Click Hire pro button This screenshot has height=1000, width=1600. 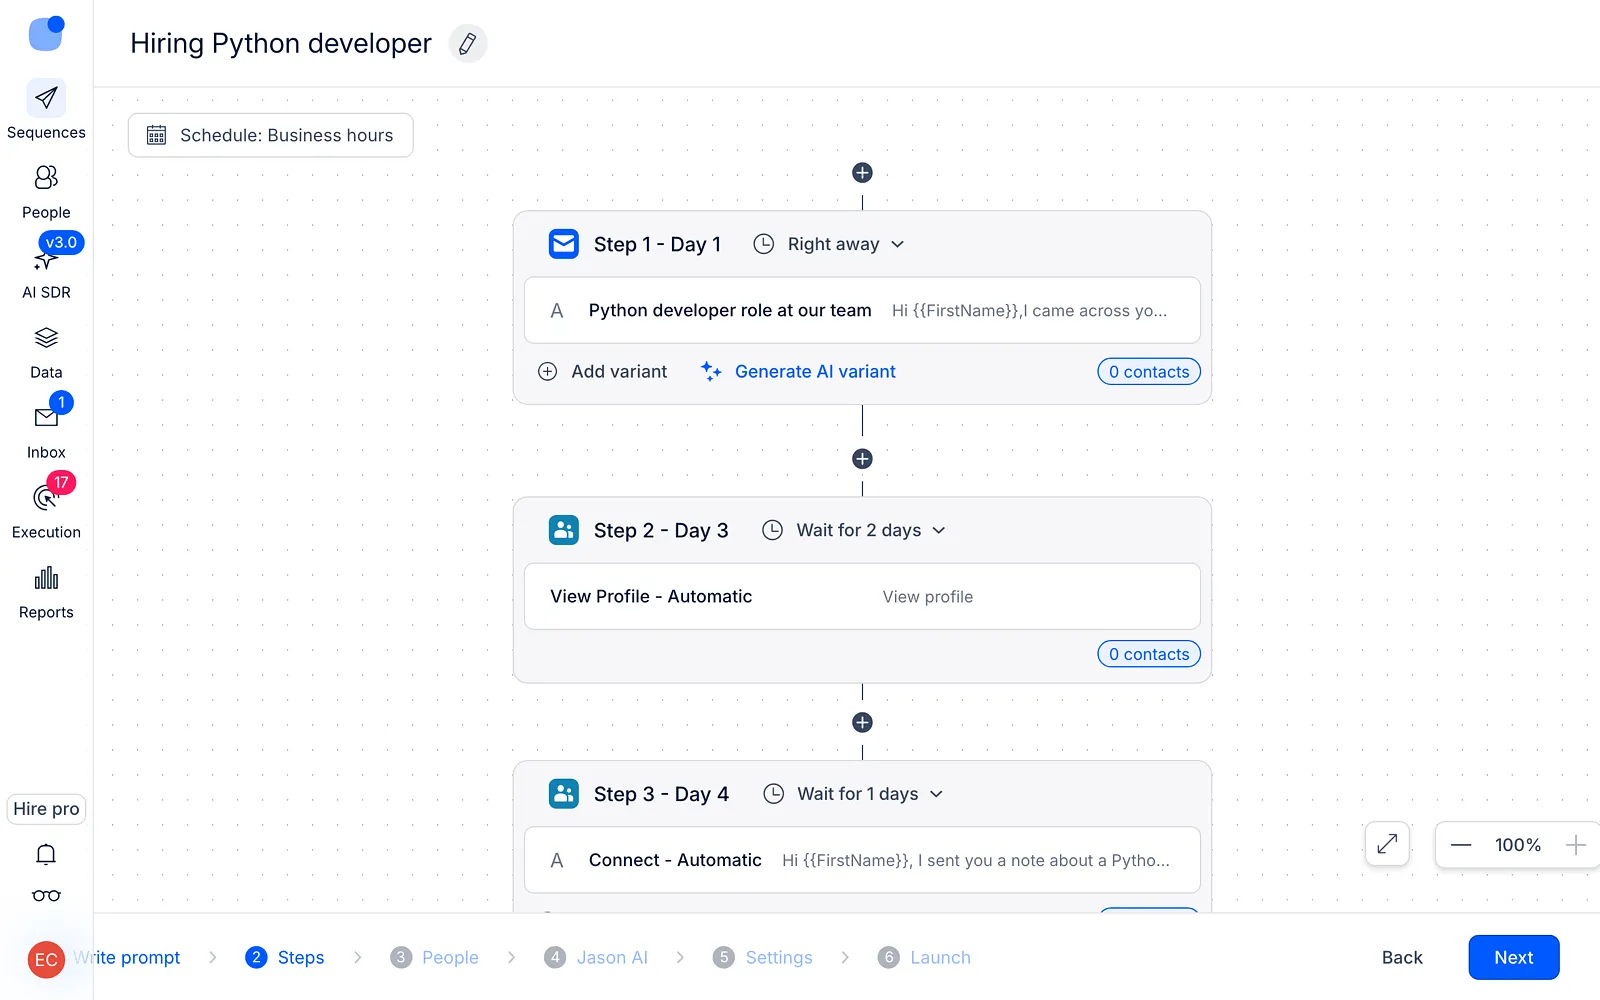(x=46, y=809)
